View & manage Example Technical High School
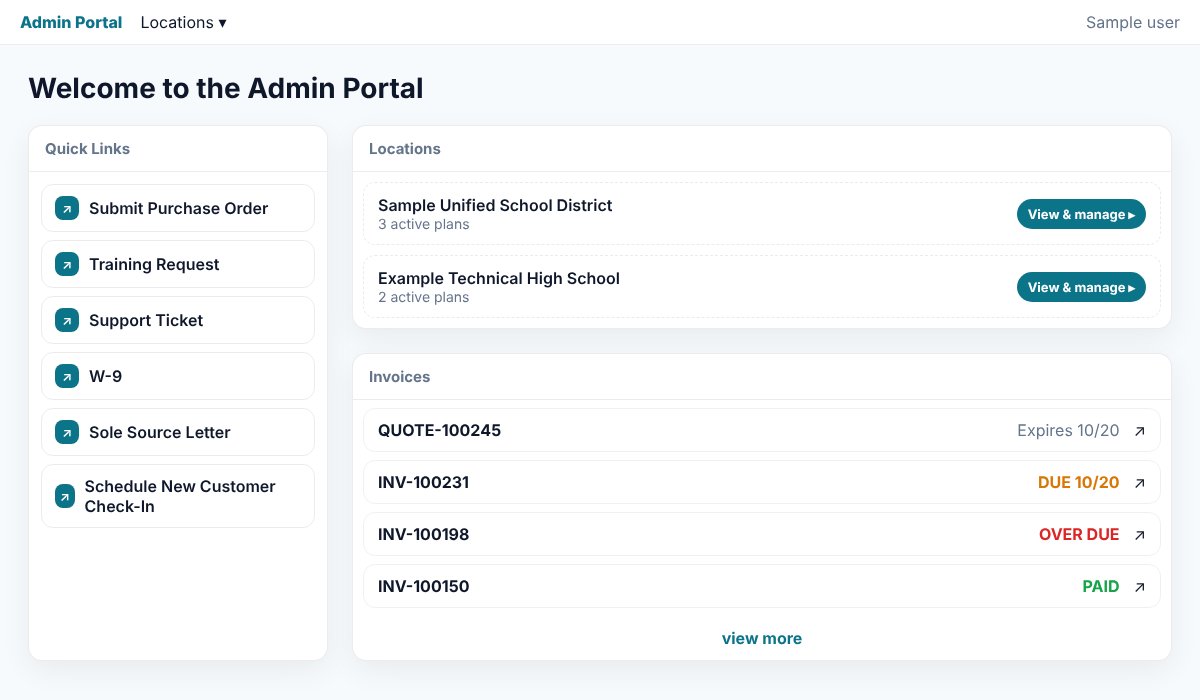Viewport: 1200px width, 700px height. 1081,287
